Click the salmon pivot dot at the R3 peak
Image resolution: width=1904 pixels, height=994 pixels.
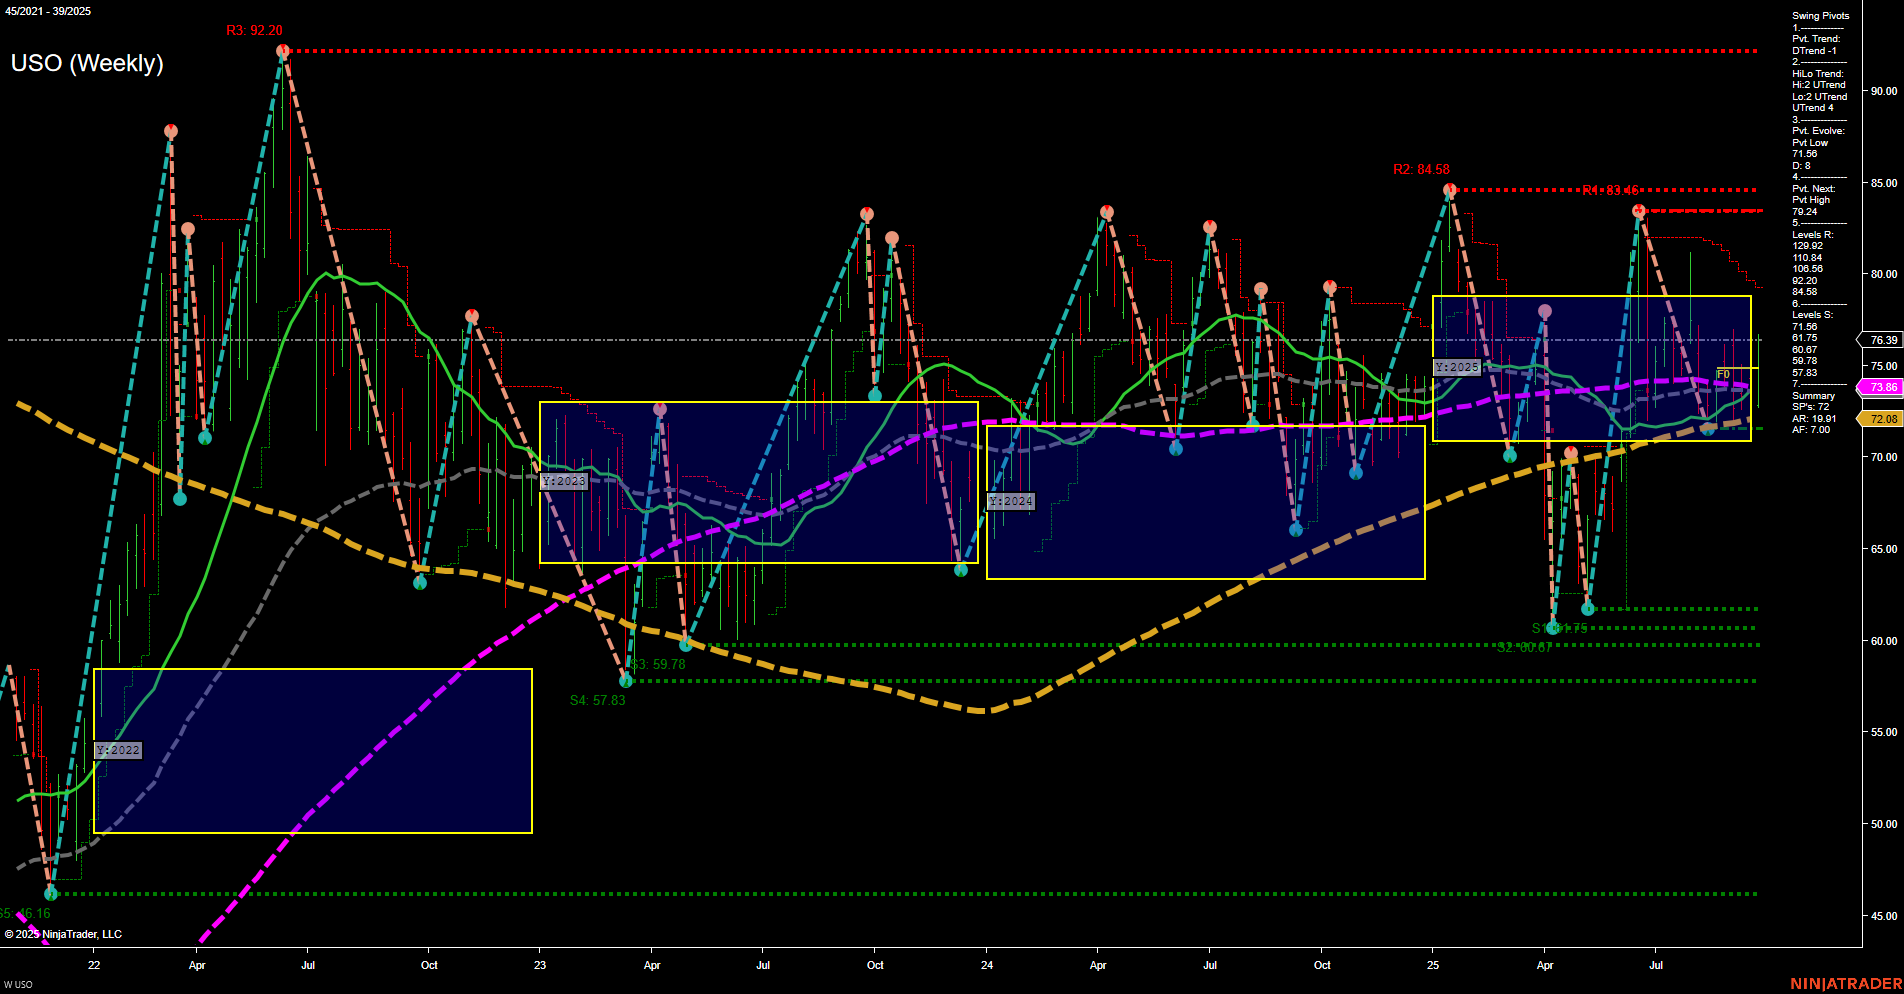point(281,51)
